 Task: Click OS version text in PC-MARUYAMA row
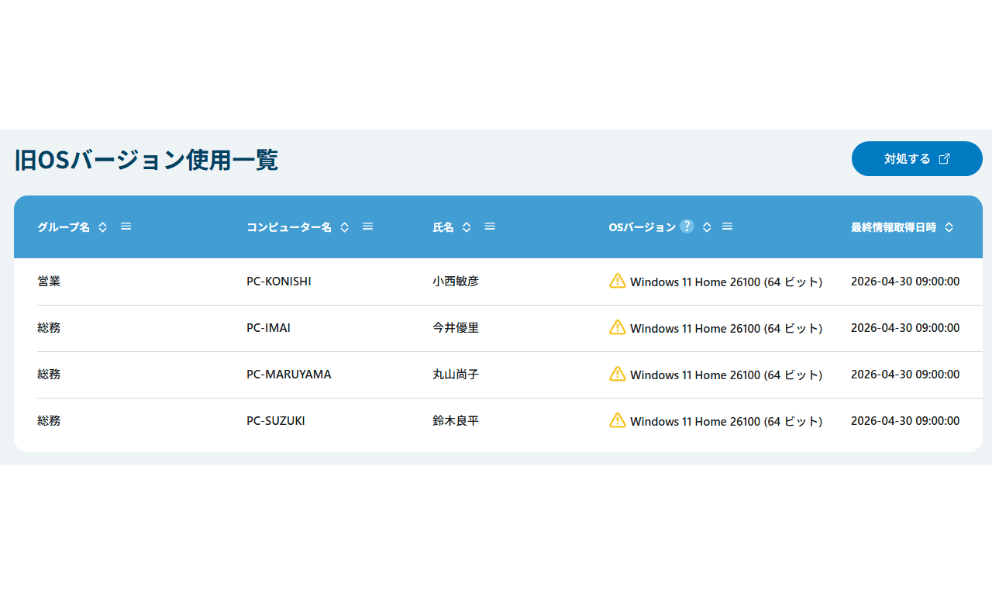point(726,375)
